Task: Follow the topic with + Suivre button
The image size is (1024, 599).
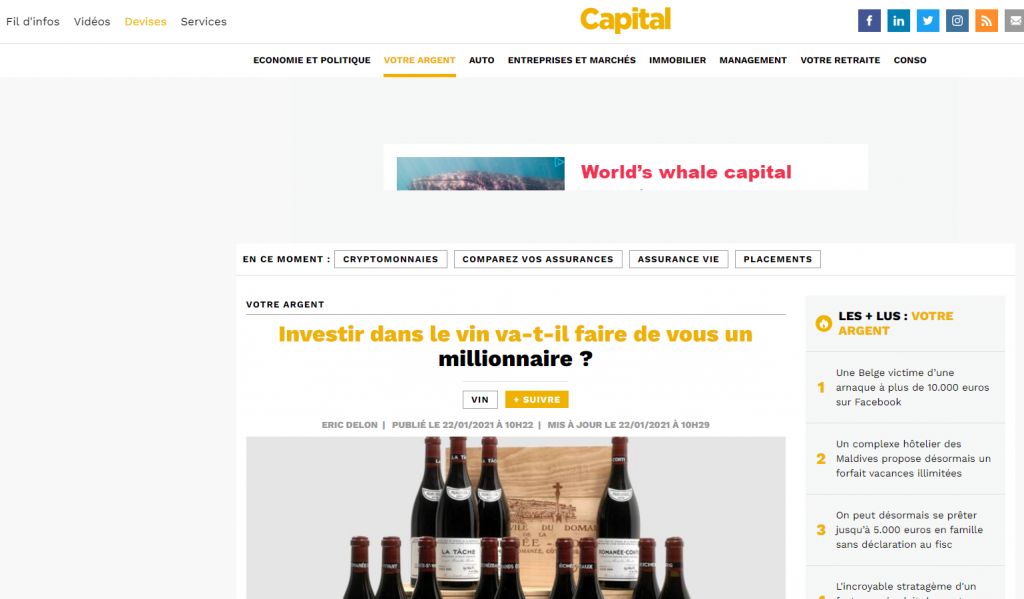Action: coord(537,399)
